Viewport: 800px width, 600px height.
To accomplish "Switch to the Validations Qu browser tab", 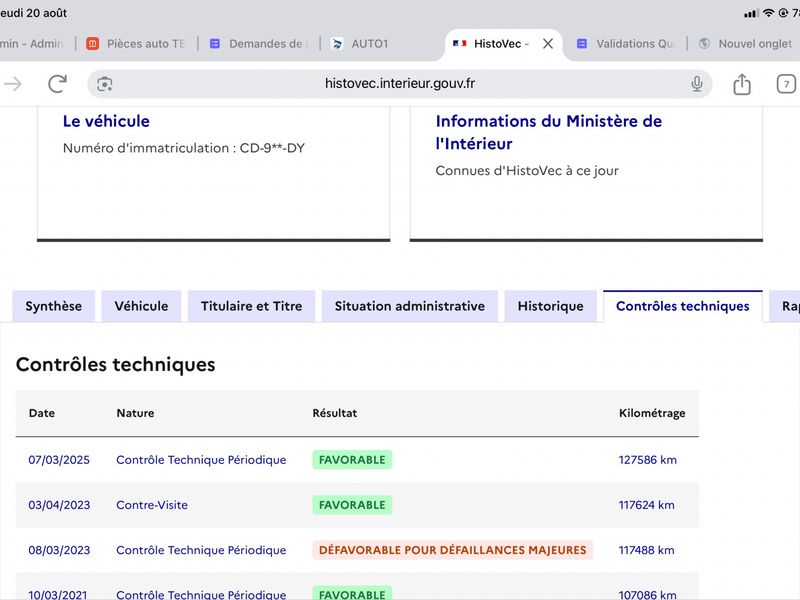I will 628,44.
